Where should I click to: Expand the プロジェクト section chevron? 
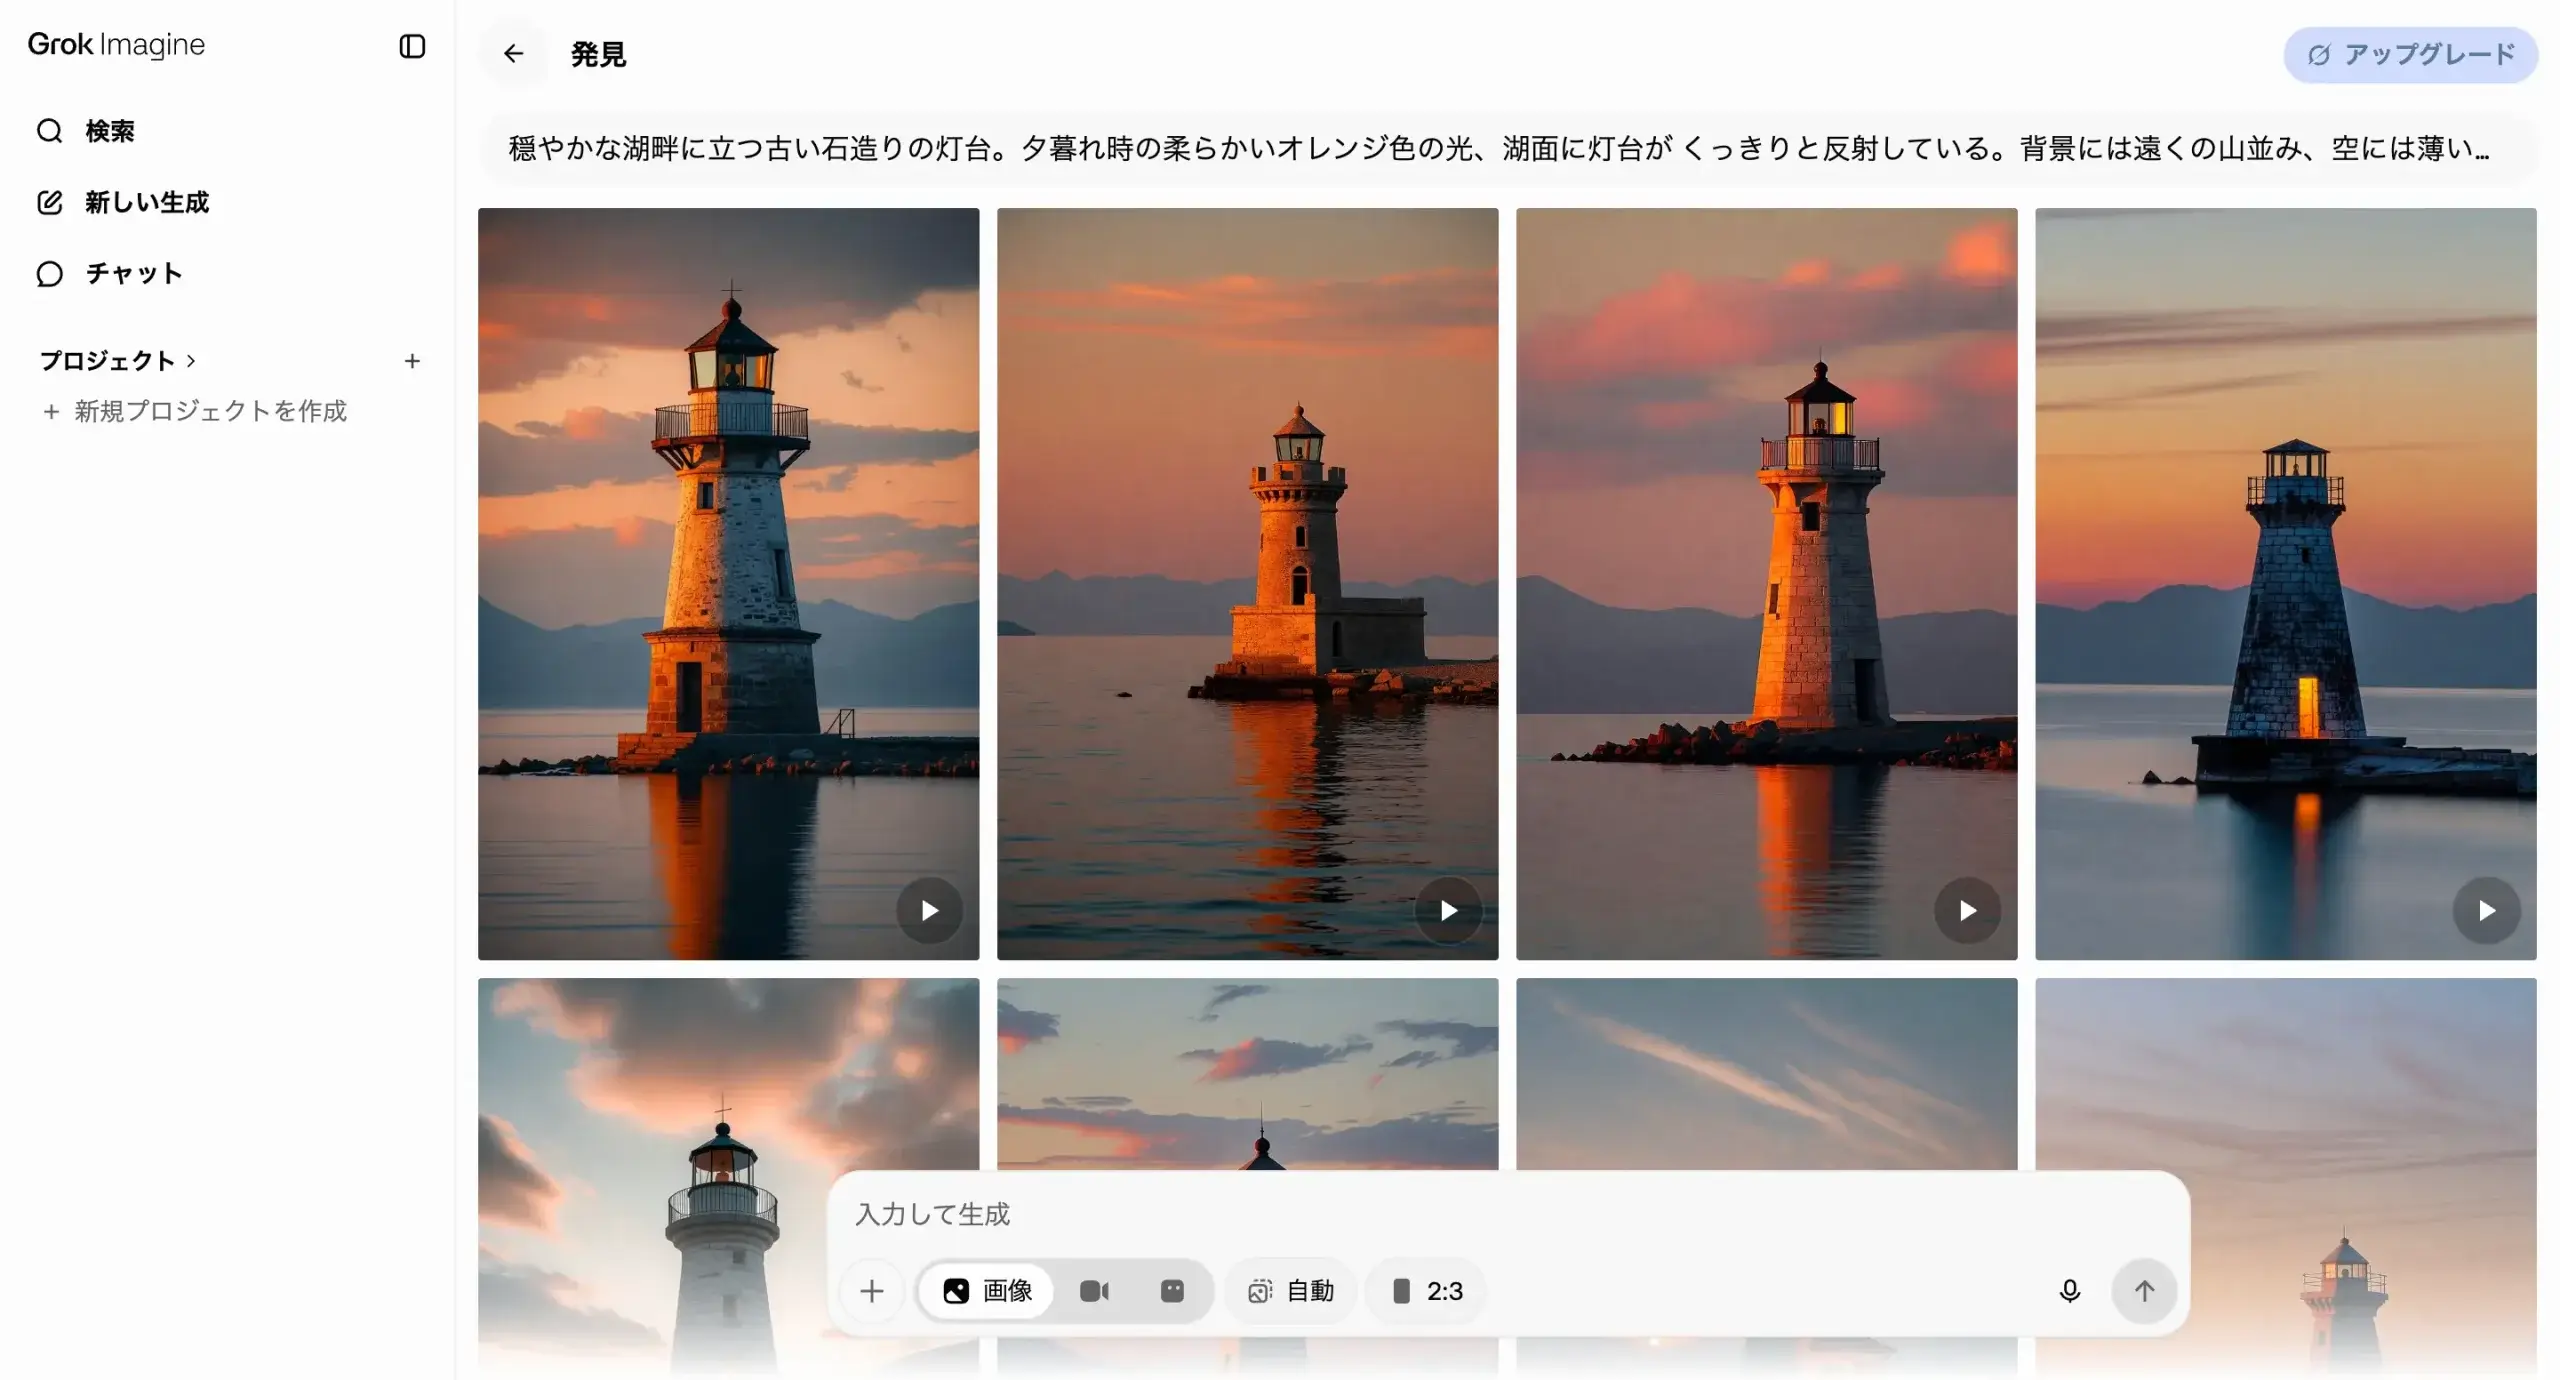pyautogui.click(x=191, y=360)
